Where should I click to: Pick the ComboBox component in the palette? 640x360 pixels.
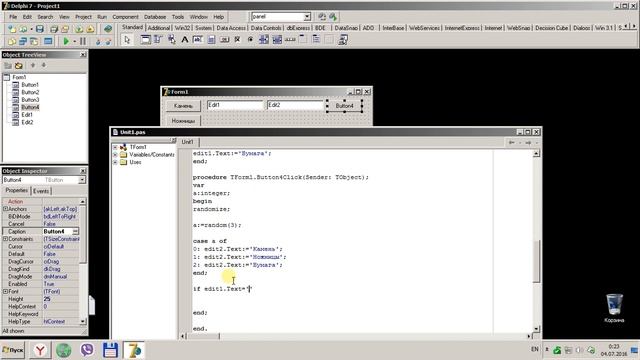click(x=277, y=40)
